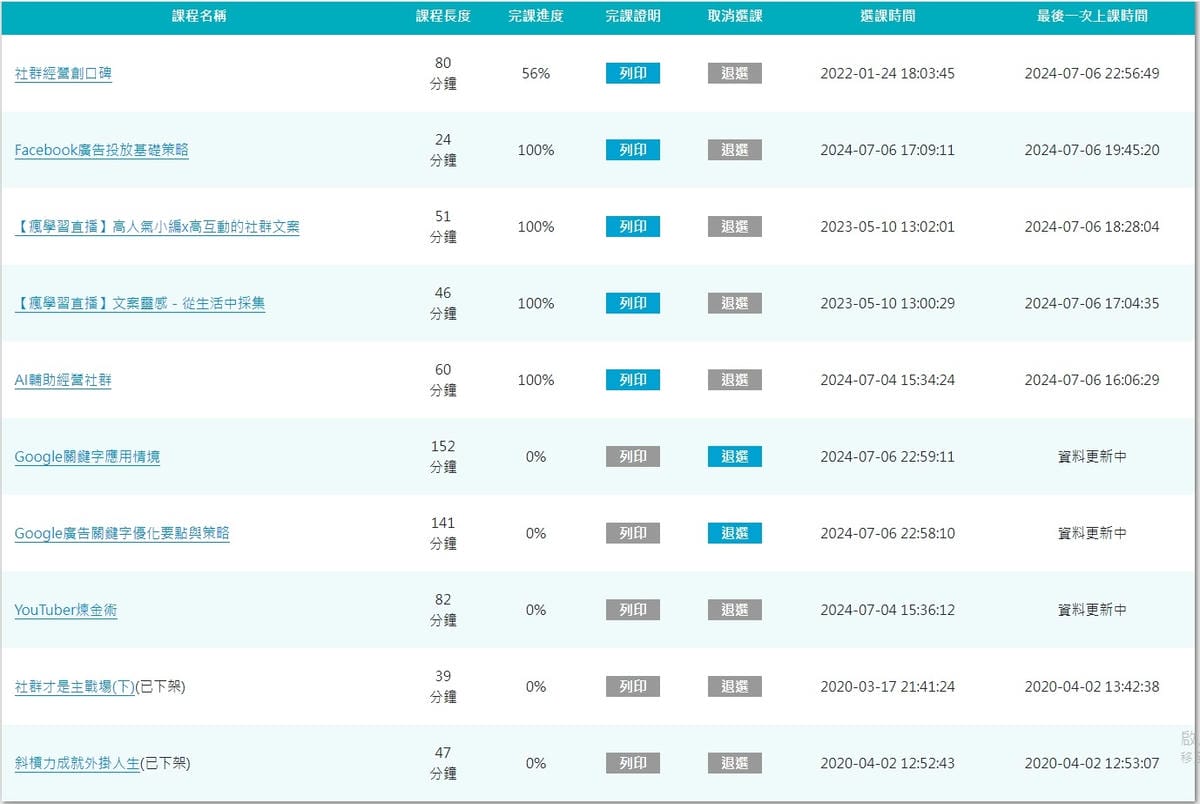Viewport: 1200px width, 804px height.
Task: Click 退選 button for AI輔助經營社群
Action: click(x=735, y=380)
